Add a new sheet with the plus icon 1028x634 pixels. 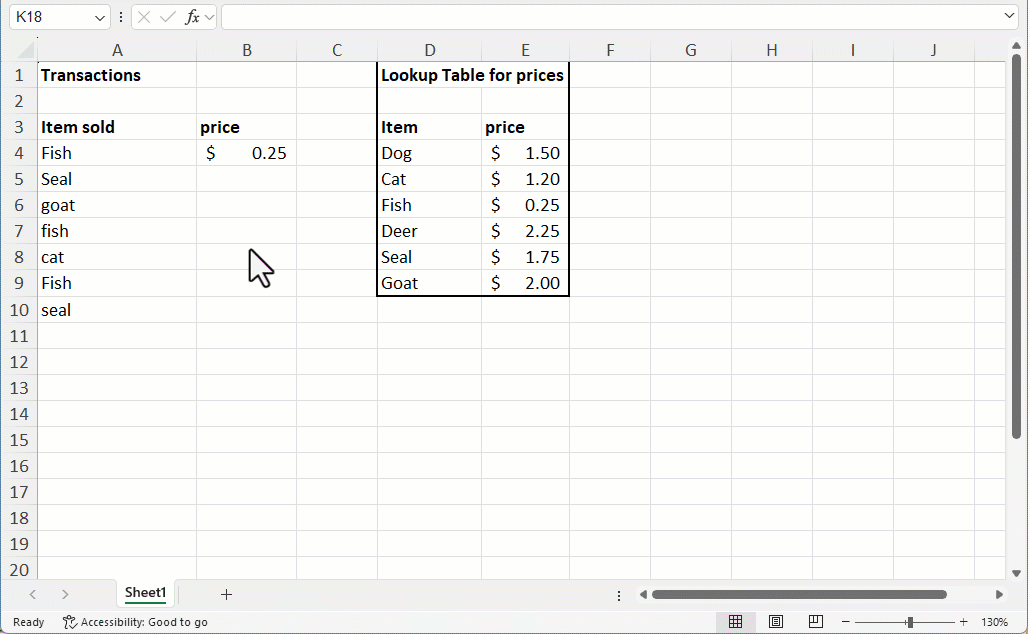click(226, 594)
